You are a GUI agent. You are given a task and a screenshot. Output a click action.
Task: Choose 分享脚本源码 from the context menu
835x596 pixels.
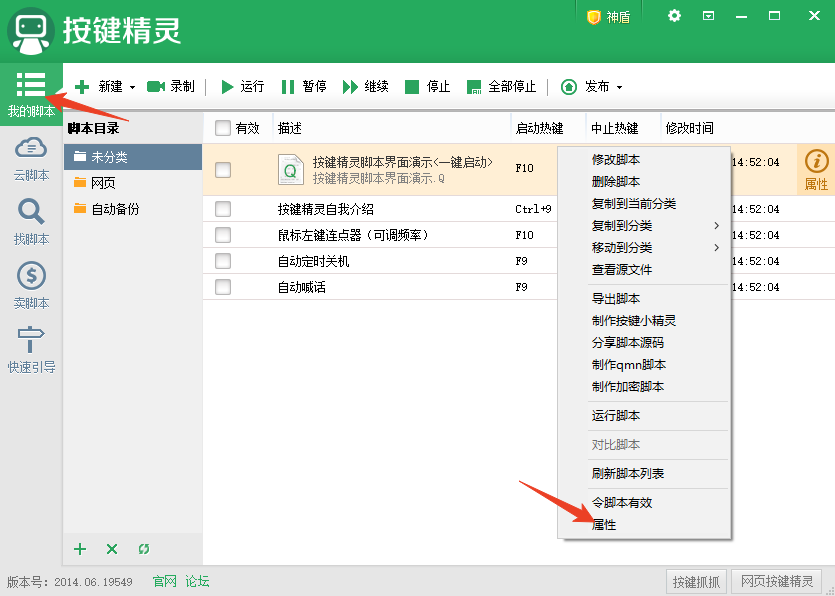click(644, 342)
